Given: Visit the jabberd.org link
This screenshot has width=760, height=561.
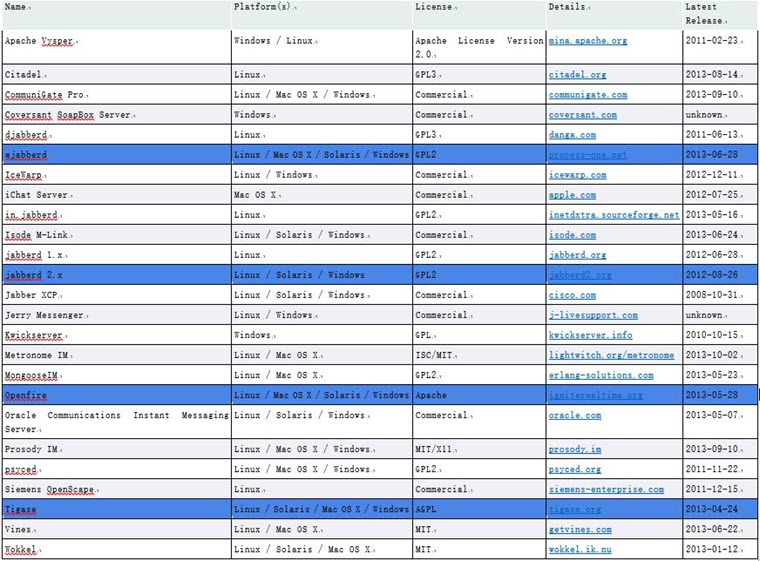Looking at the screenshot, I should (577, 255).
